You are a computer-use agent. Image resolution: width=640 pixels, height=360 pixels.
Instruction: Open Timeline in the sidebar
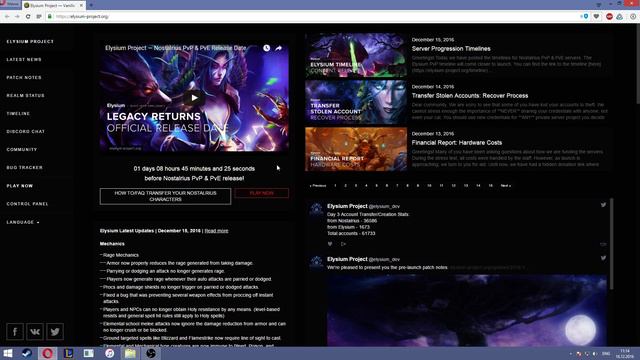click(18, 113)
